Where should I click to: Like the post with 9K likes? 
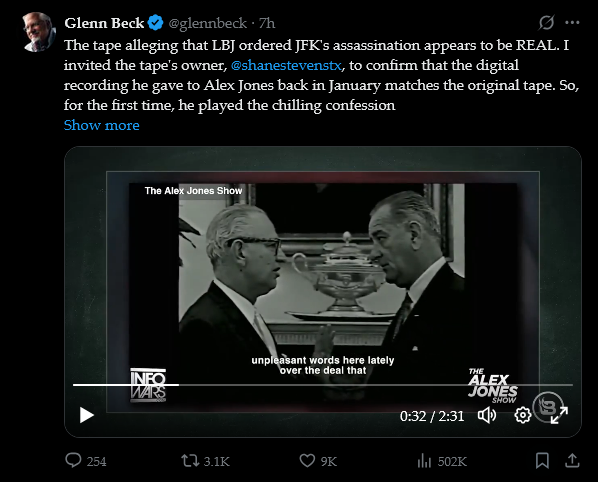tap(318, 461)
